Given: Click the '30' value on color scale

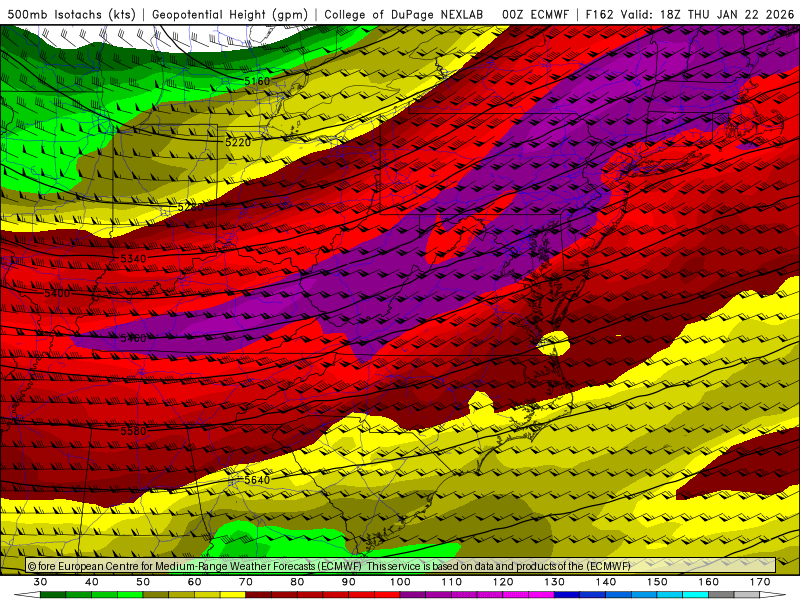Looking at the screenshot, I should (x=40, y=582).
